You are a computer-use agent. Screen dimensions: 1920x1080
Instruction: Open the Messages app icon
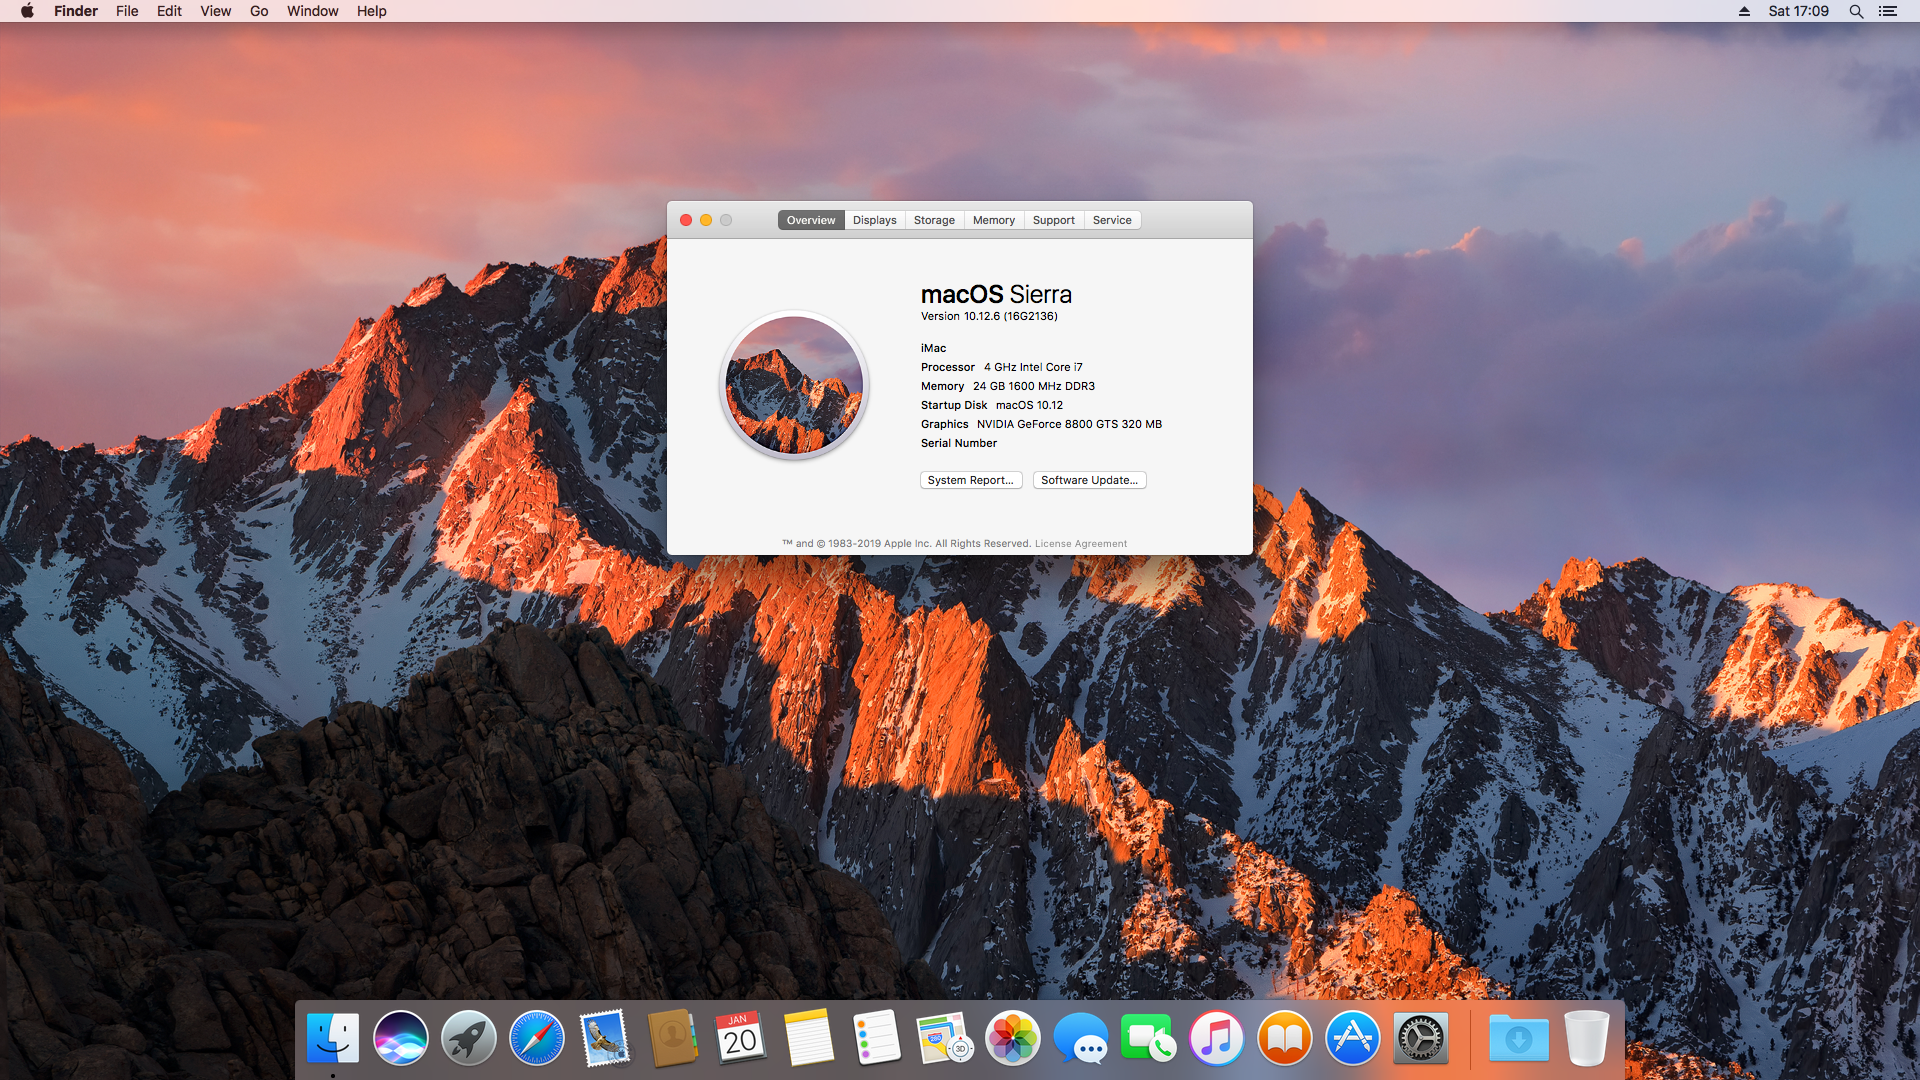pyautogui.click(x=1081, y=1039)
